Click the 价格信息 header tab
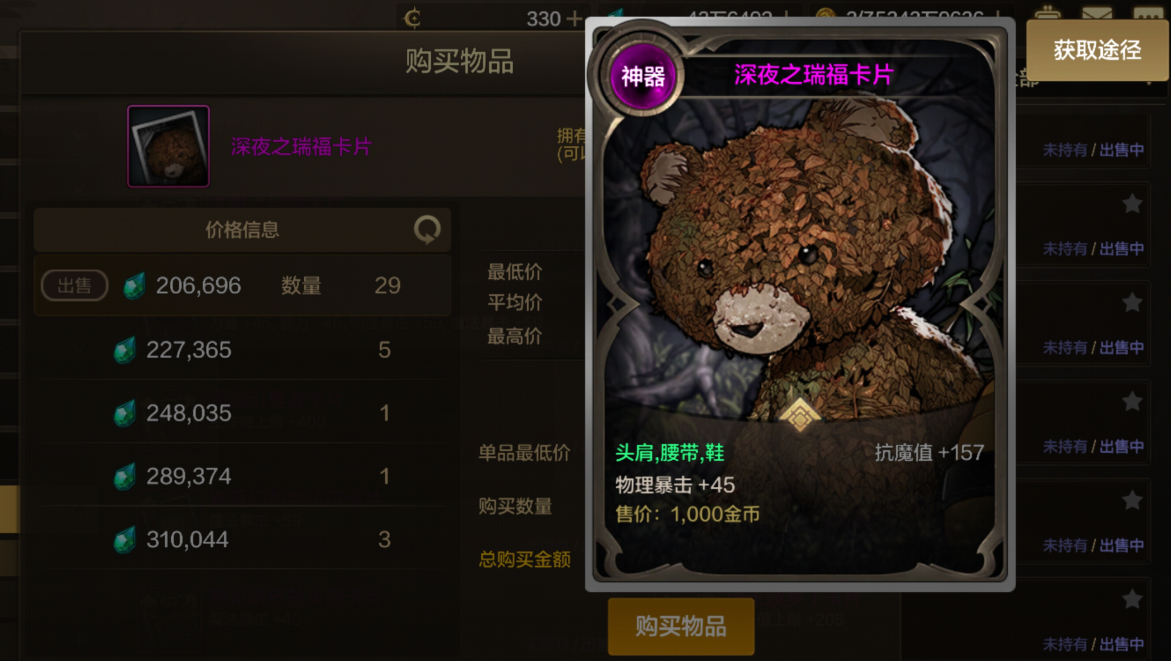This screenshot has height=661, width=1171. tap(242, 229)
